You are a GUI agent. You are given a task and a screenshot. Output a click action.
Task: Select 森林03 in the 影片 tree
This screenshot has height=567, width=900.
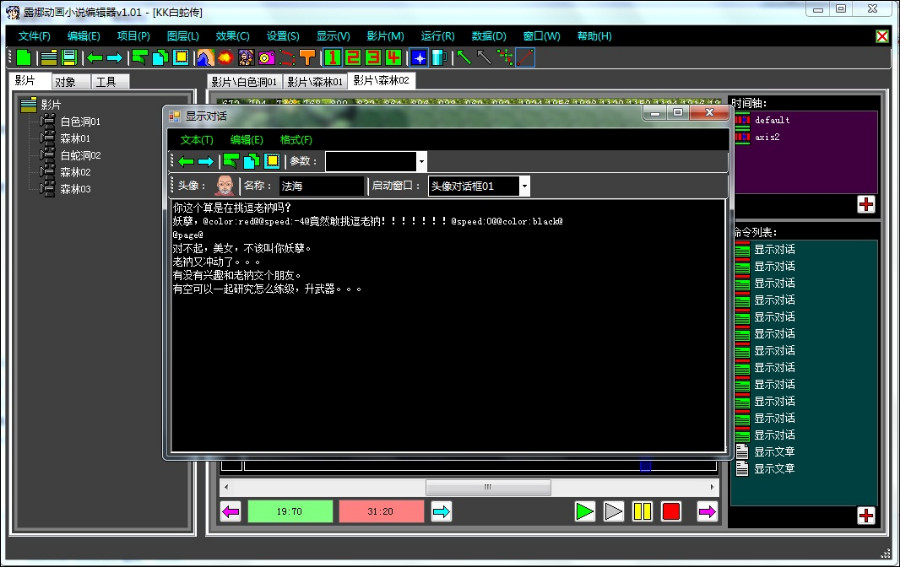click(x=75, y=189)
